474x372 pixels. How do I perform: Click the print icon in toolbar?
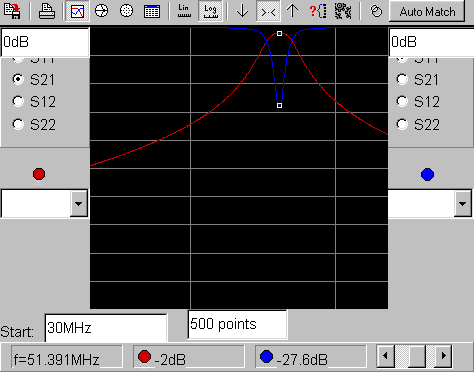click(47, 11)
